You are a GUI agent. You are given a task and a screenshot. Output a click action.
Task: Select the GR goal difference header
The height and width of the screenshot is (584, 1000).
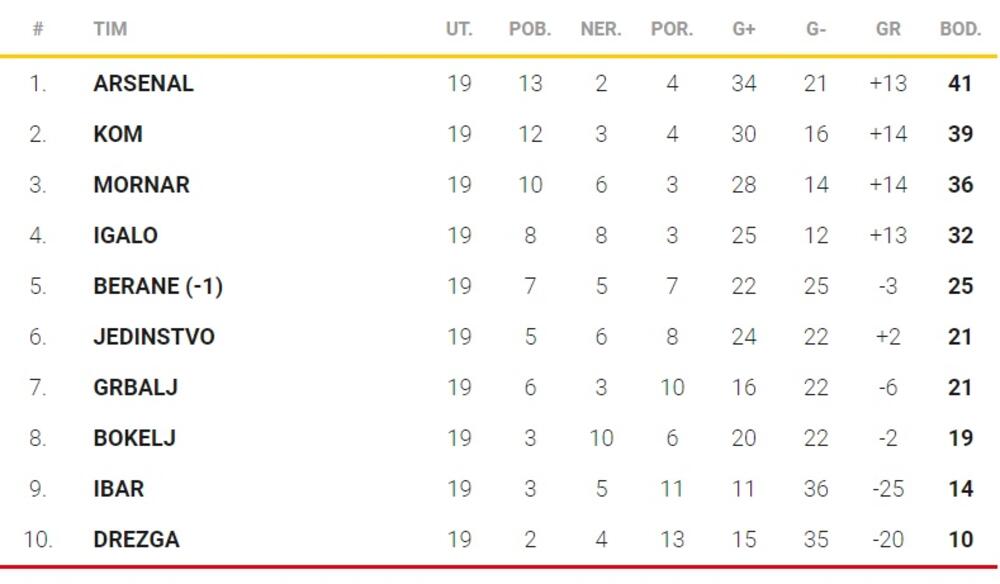tap(888, 29)
